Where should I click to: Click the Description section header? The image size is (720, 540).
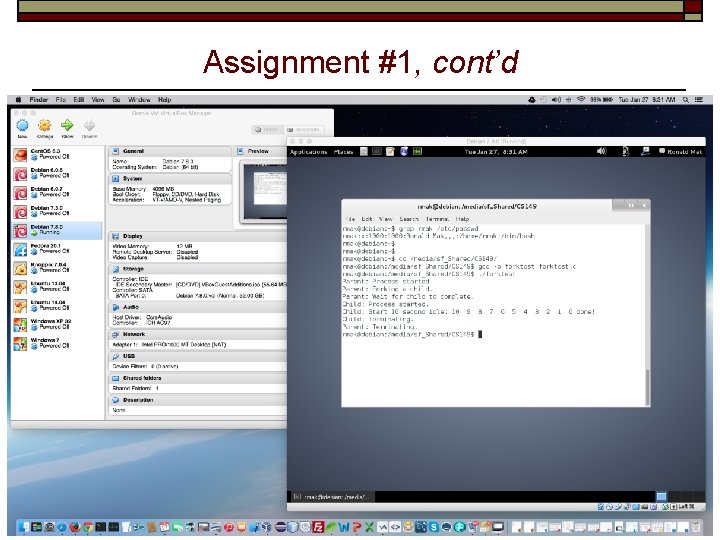click(x=197, y=400)
